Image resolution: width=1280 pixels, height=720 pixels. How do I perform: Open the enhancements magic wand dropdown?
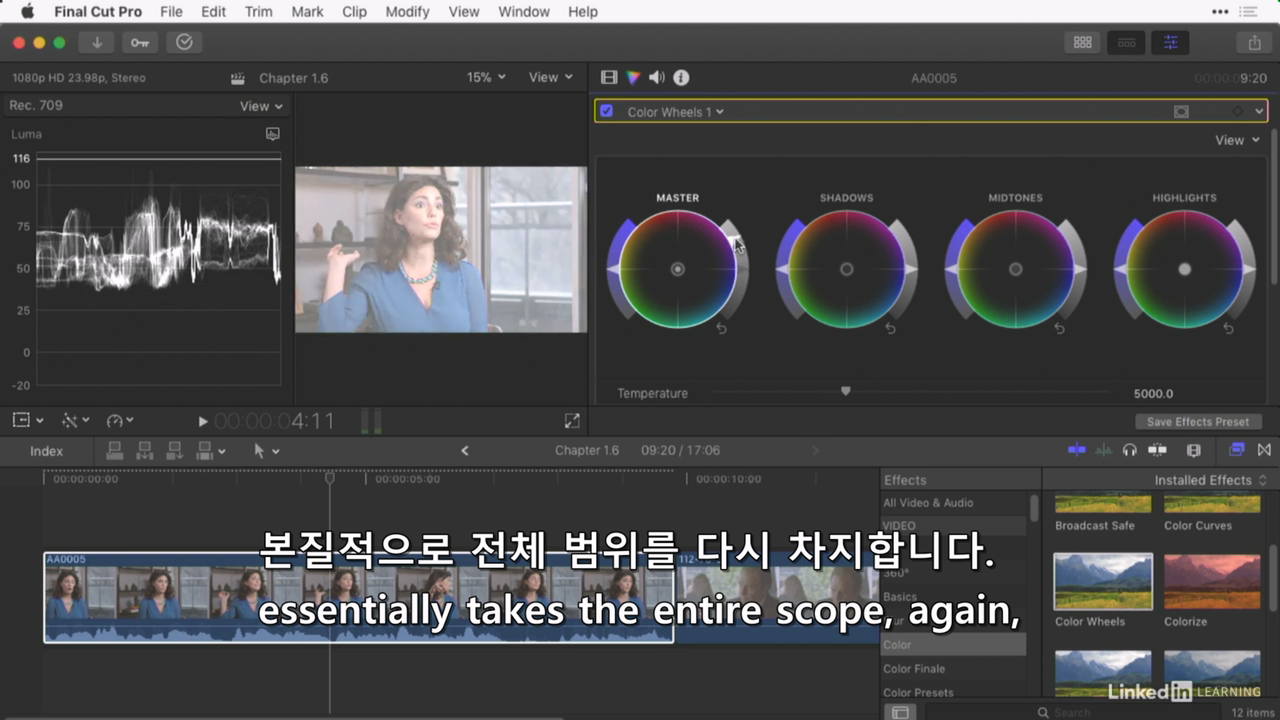75,421
